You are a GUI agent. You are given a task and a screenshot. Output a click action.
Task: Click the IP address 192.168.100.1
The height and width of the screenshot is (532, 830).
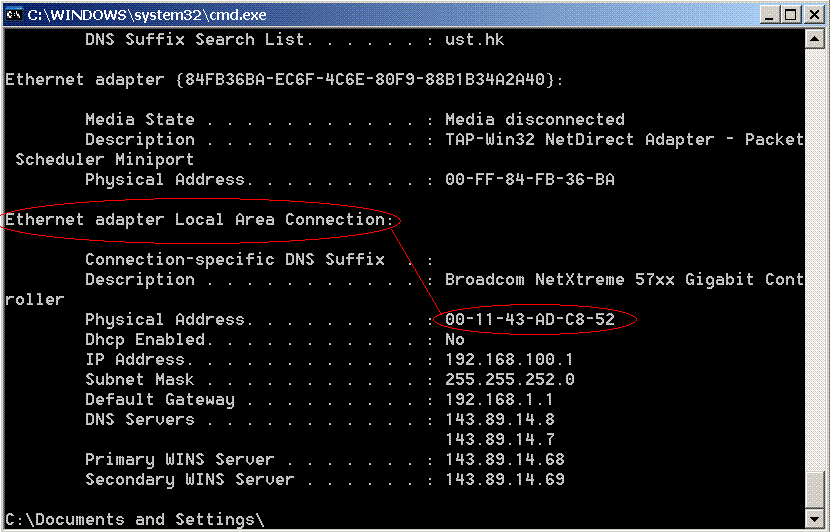pyautogui.click(x=509, y=359)
